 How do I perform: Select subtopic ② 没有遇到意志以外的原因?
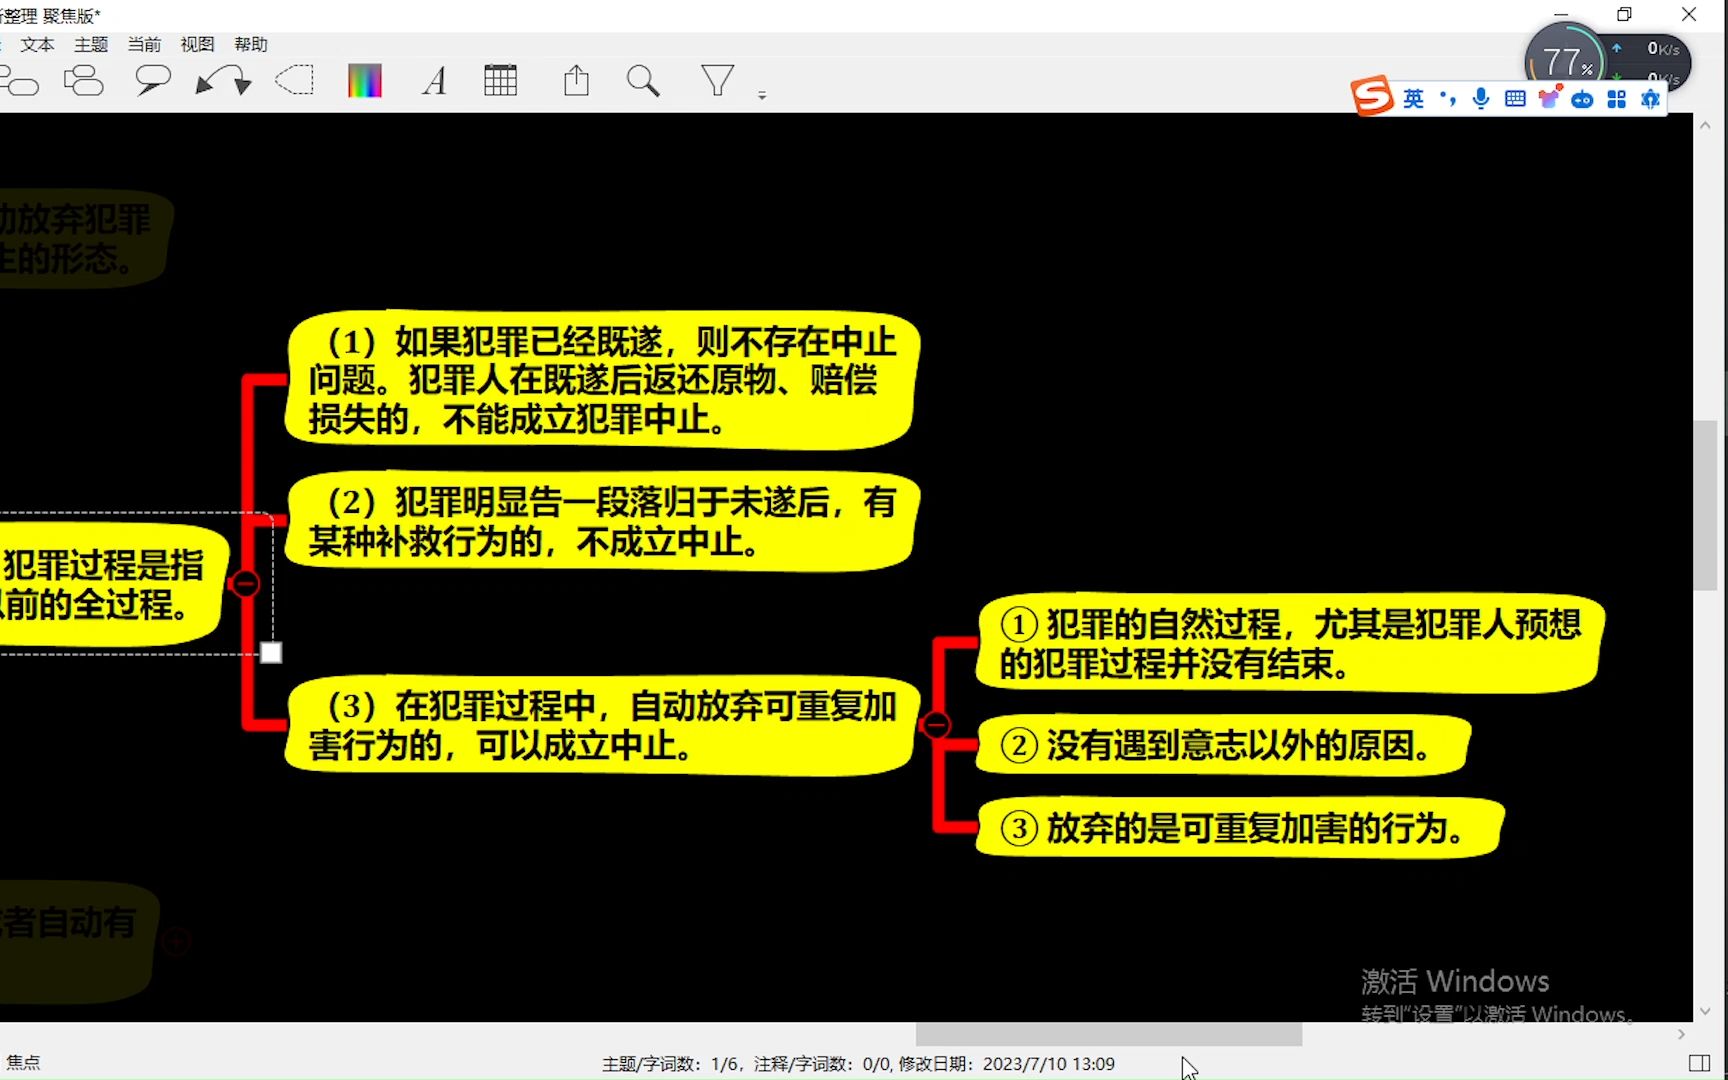(1223, 746)
